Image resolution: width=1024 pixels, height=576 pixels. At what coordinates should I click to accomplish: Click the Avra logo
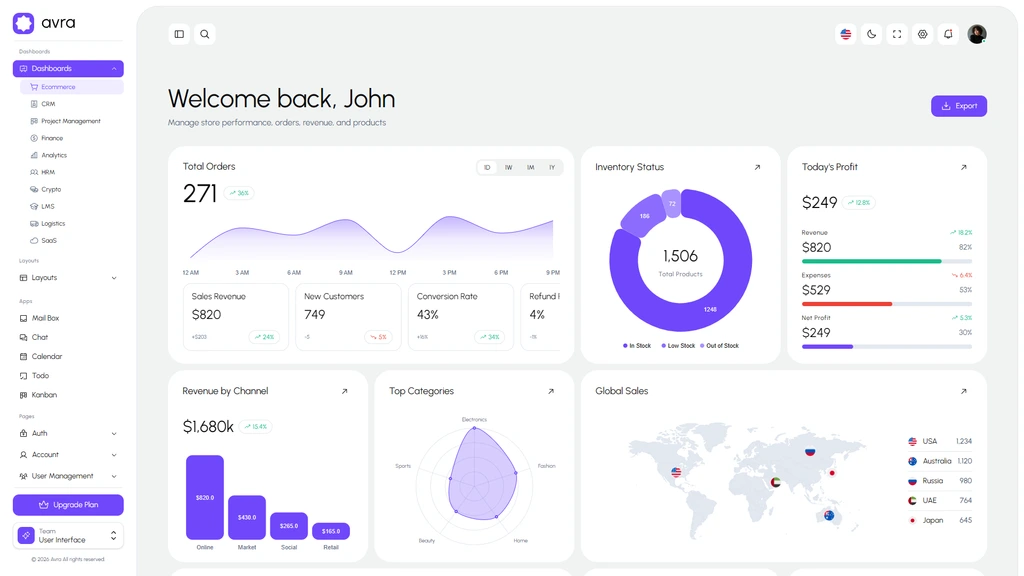(44, 23)
